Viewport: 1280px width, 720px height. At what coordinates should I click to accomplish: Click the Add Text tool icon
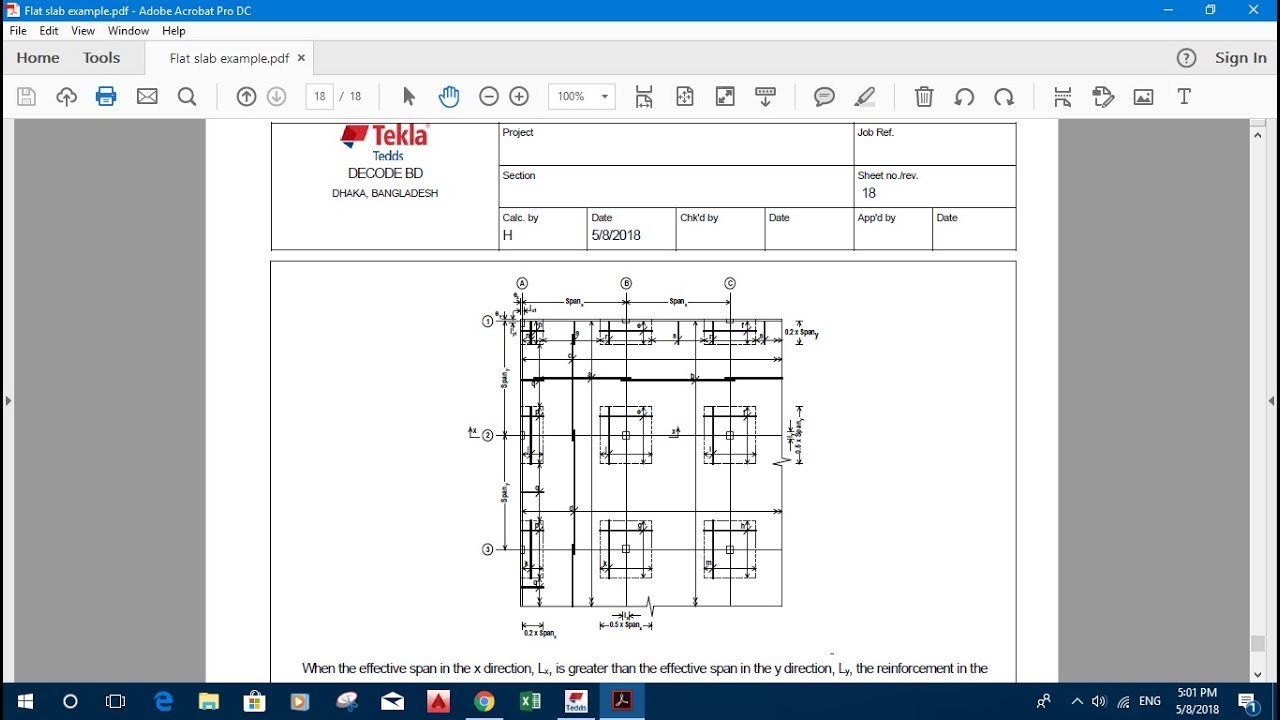click(1183, 96)
